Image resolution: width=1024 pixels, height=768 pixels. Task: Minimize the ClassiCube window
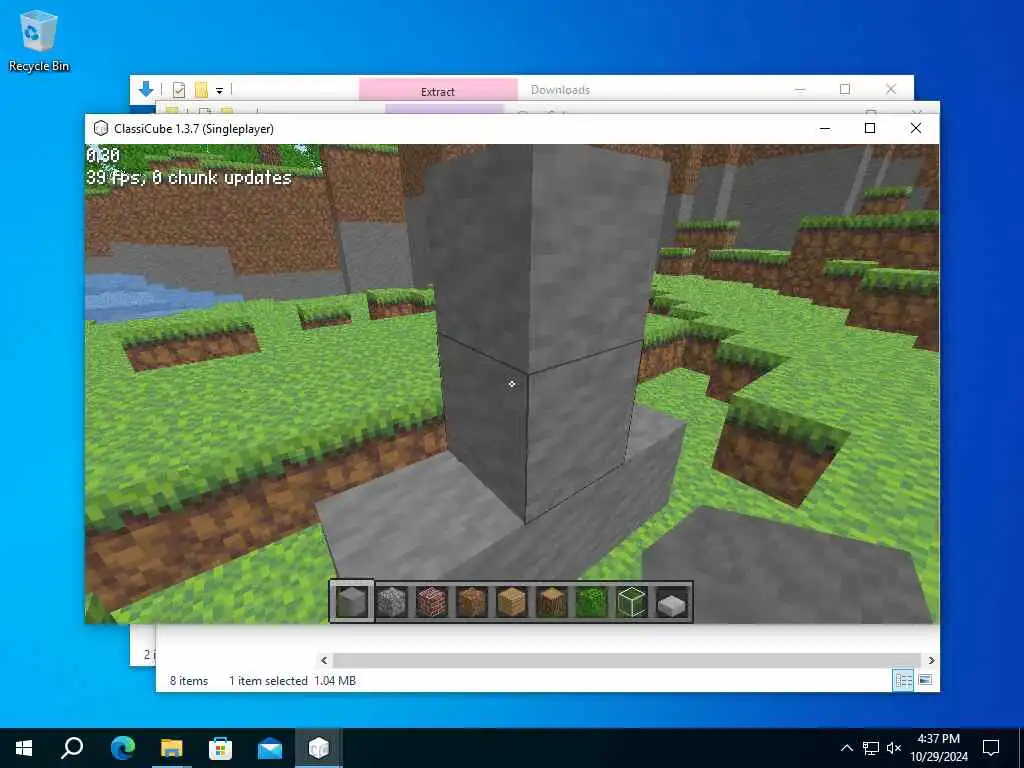click(825, 129)
